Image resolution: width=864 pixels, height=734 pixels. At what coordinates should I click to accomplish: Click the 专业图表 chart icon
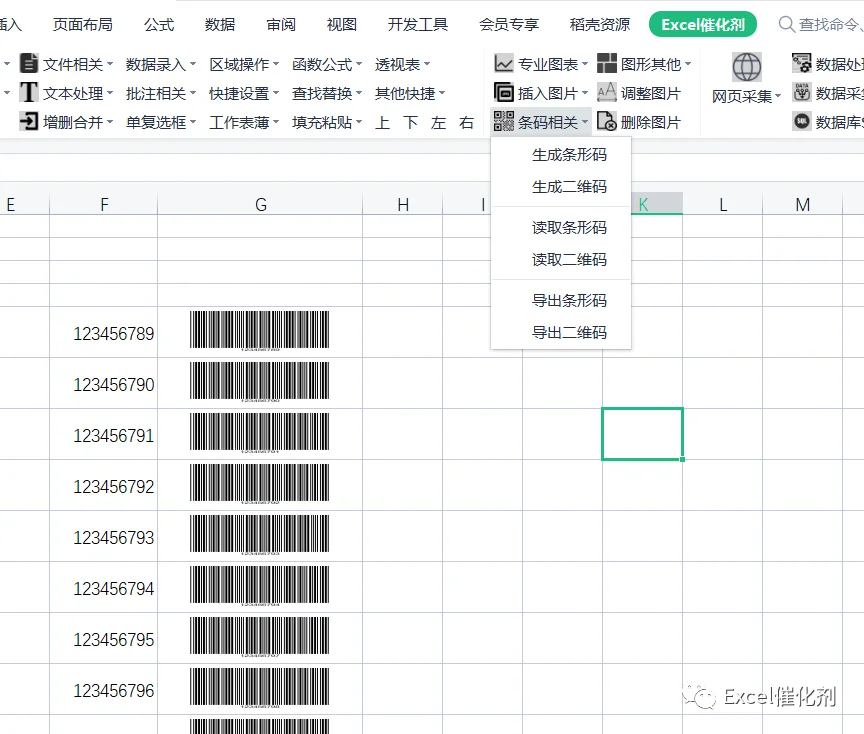click(504, 64)
